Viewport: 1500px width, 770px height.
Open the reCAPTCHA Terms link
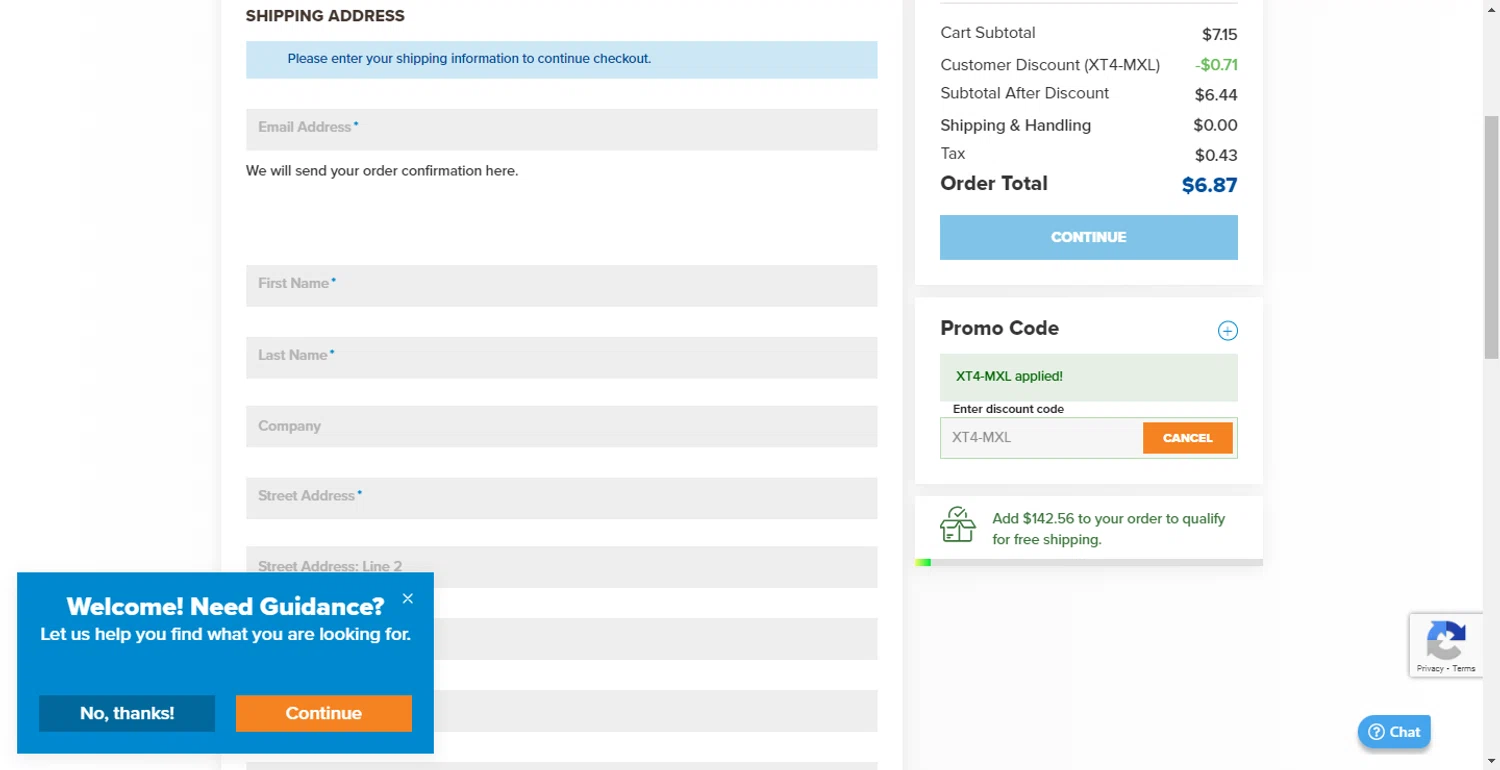1464,668
